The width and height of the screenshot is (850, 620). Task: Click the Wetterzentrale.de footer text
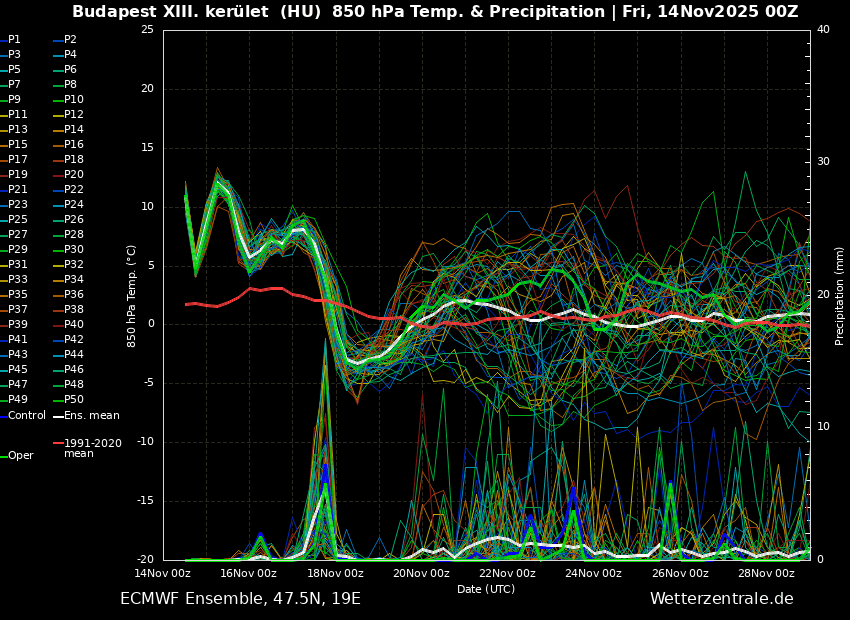[721, 599]
